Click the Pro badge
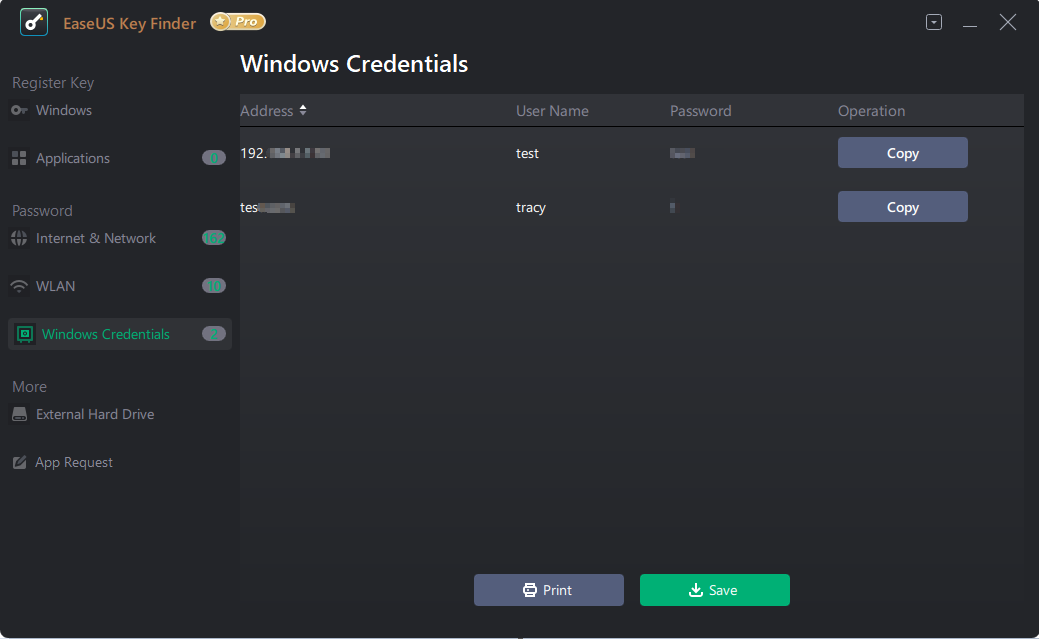This screenshot has height=639, width=1039. click(x=238, y=22)
